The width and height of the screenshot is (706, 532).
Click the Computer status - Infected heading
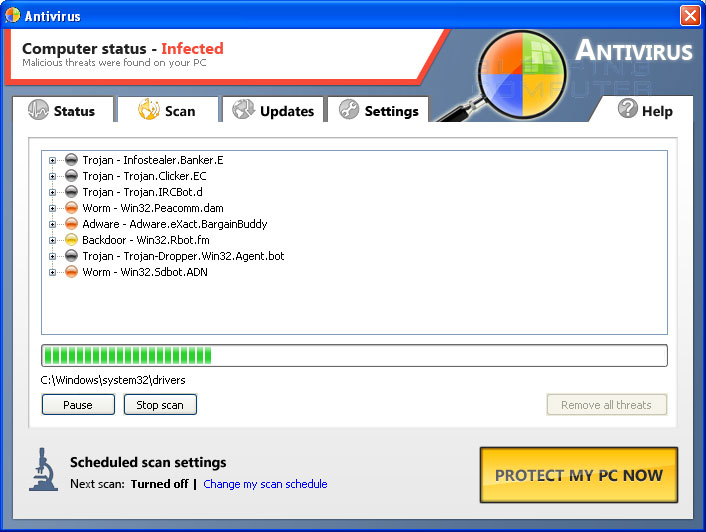(x=122, y=48)
